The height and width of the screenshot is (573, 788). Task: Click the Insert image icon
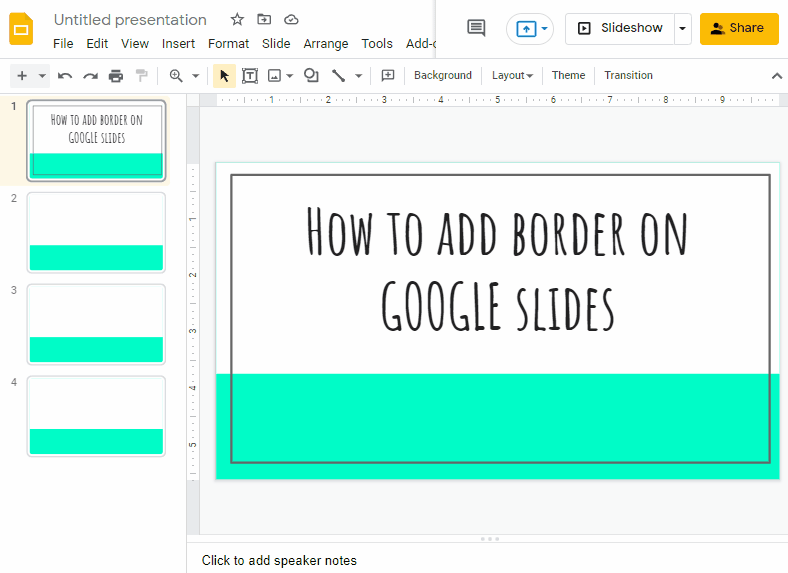[x=274, y=76]
